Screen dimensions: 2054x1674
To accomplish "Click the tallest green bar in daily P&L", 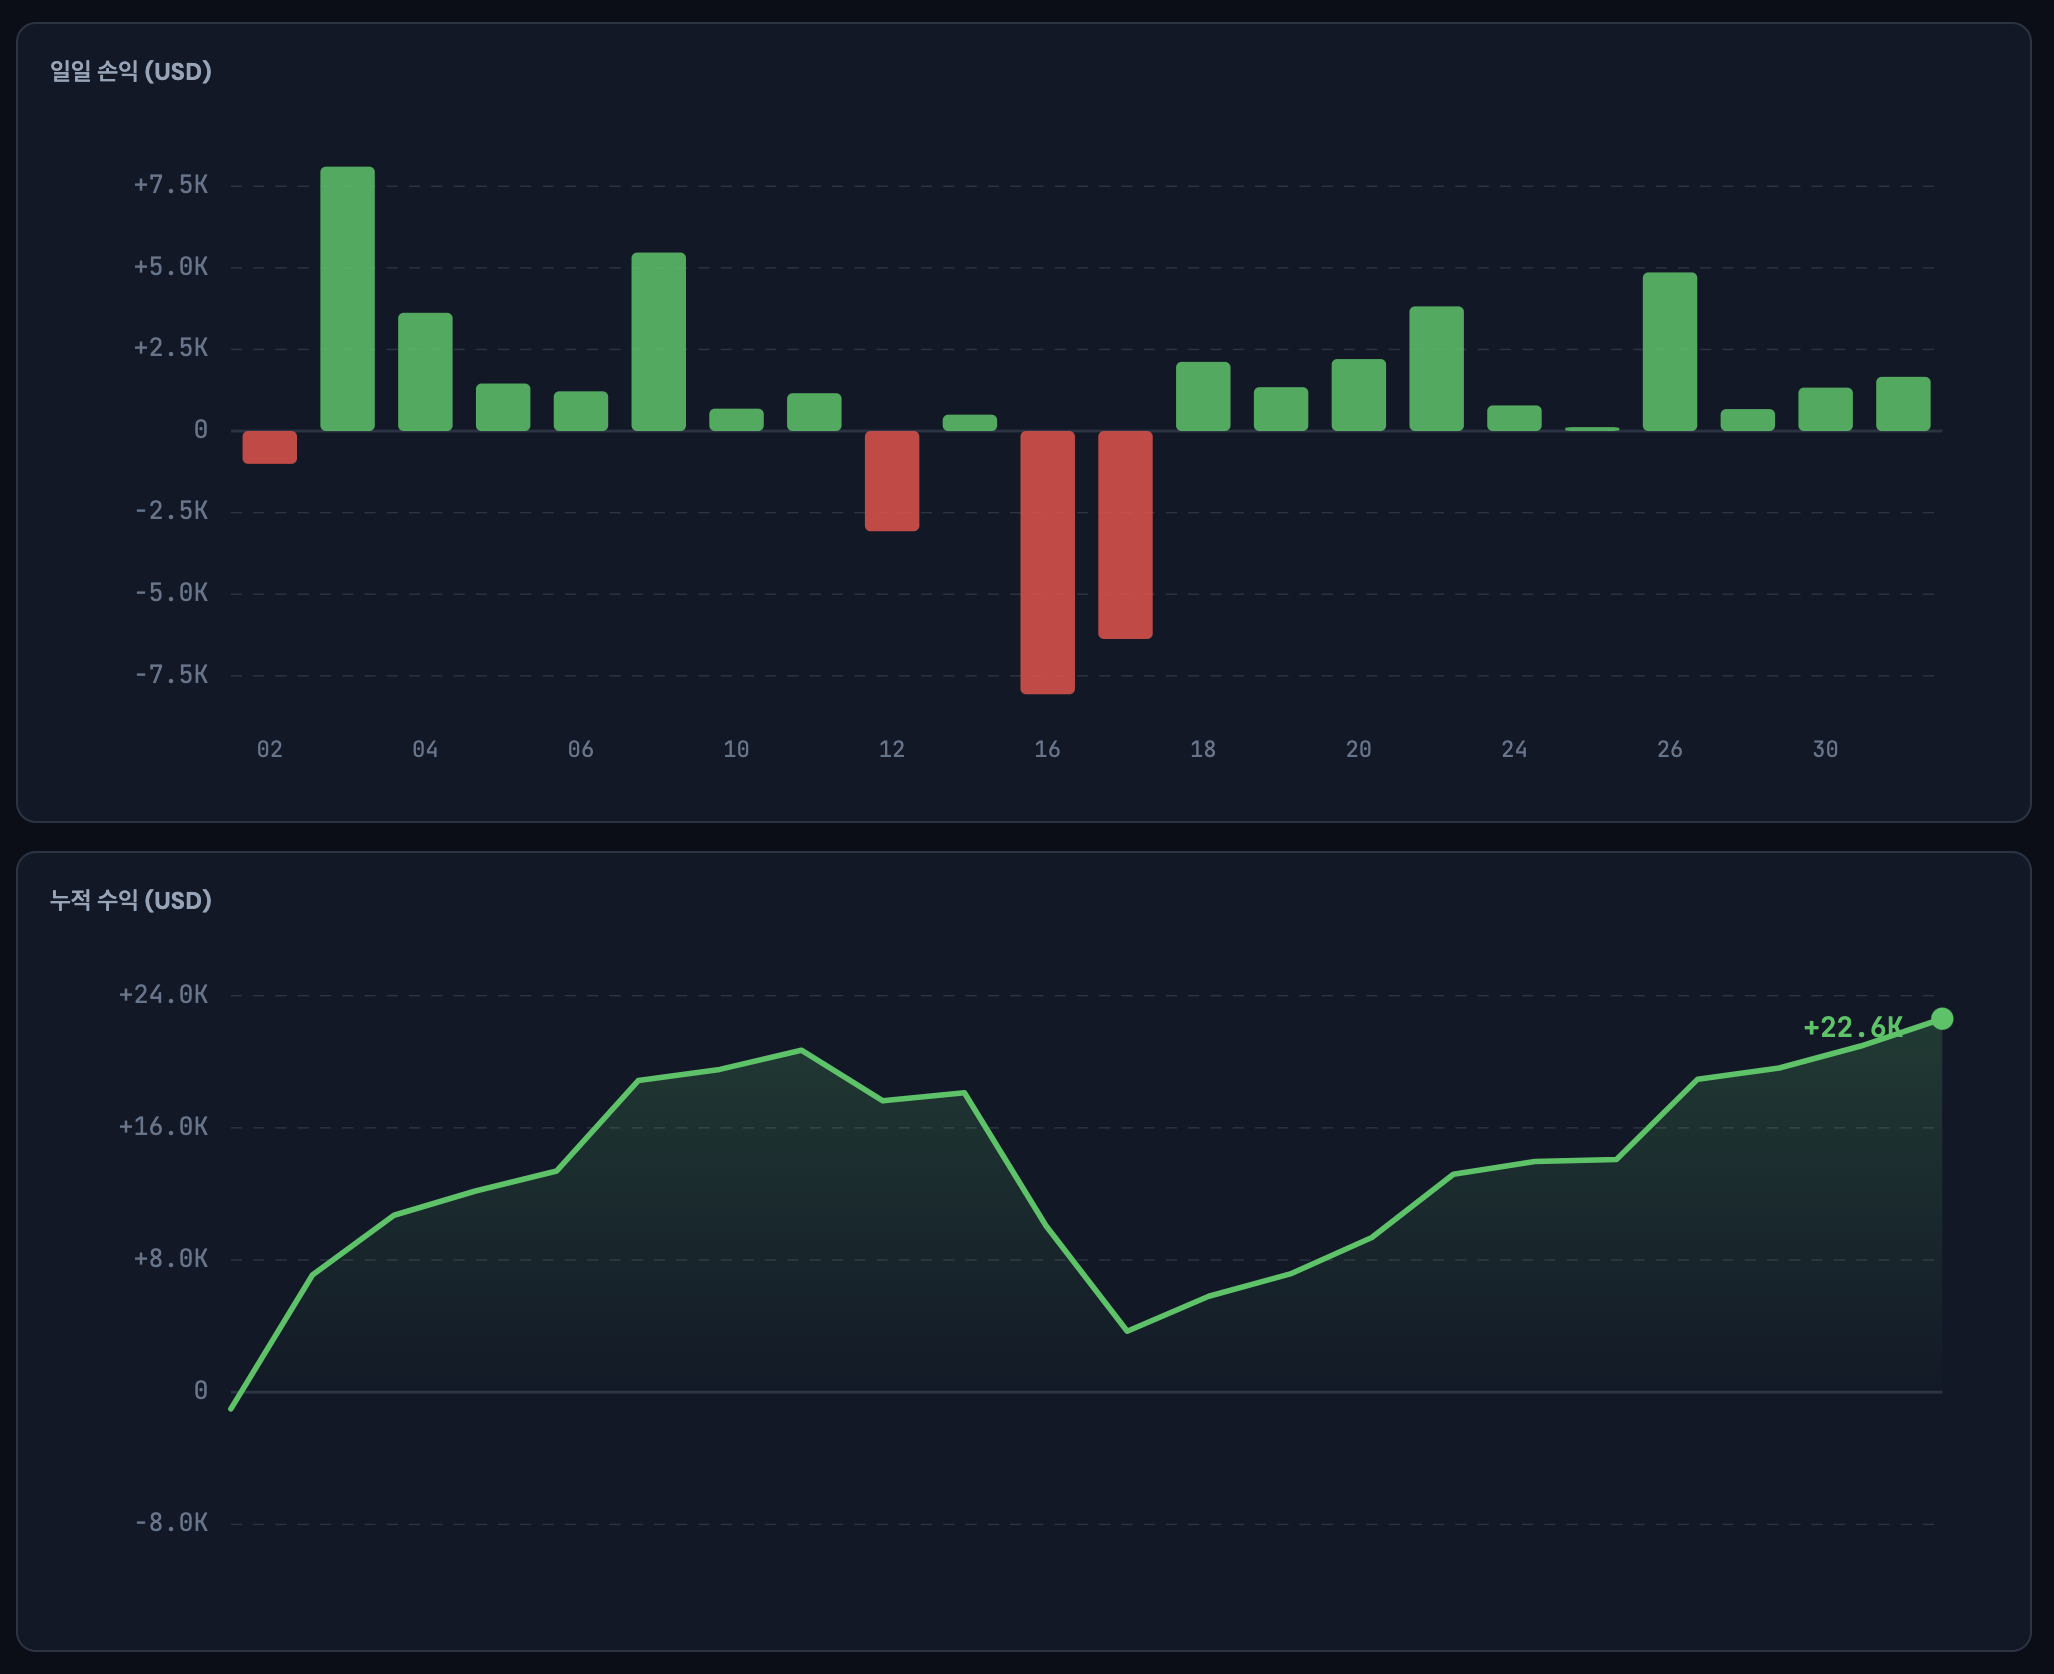I will pos(347,298).
